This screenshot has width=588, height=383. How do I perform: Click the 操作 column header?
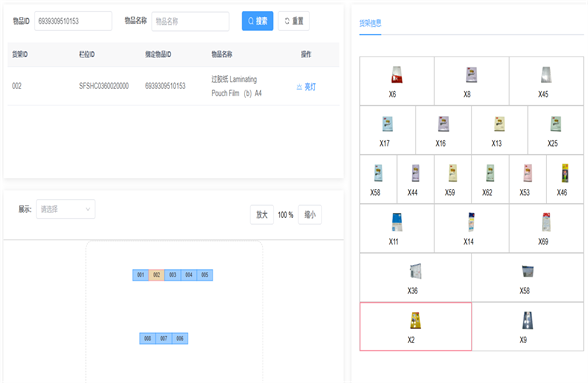[x=306, y=54]
